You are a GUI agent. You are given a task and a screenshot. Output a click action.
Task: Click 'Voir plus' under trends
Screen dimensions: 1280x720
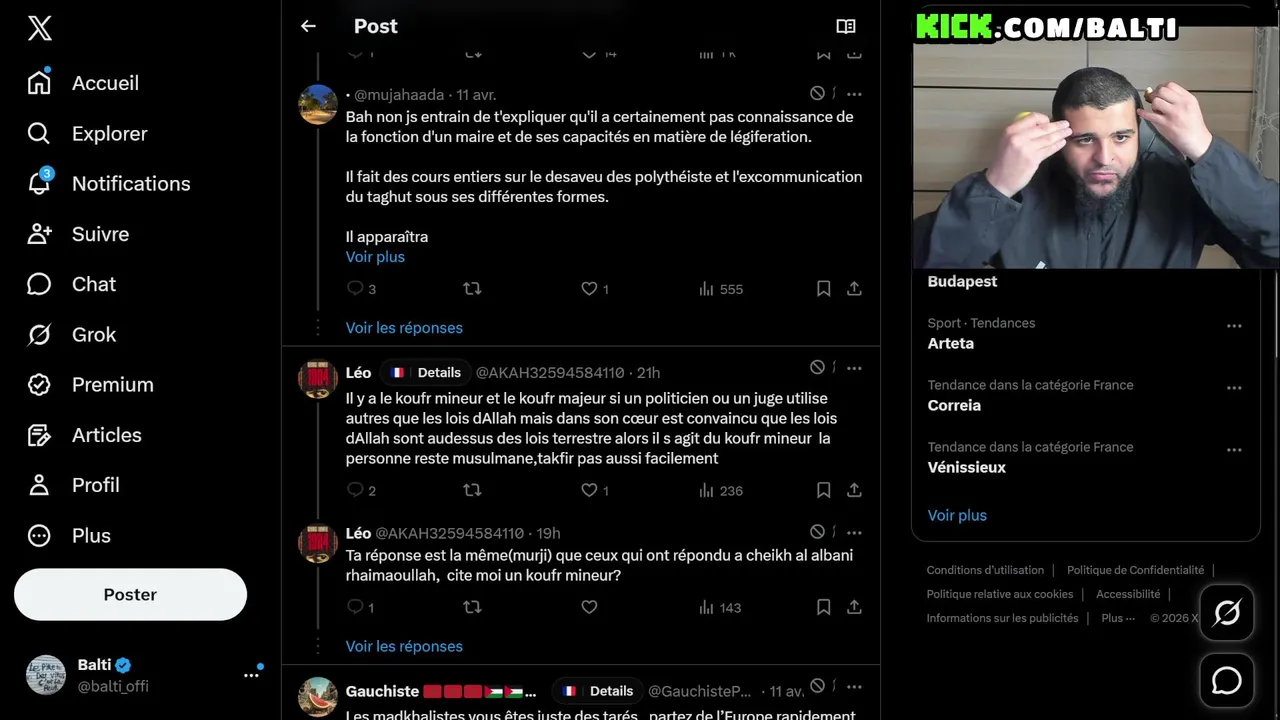coord(957,515)
